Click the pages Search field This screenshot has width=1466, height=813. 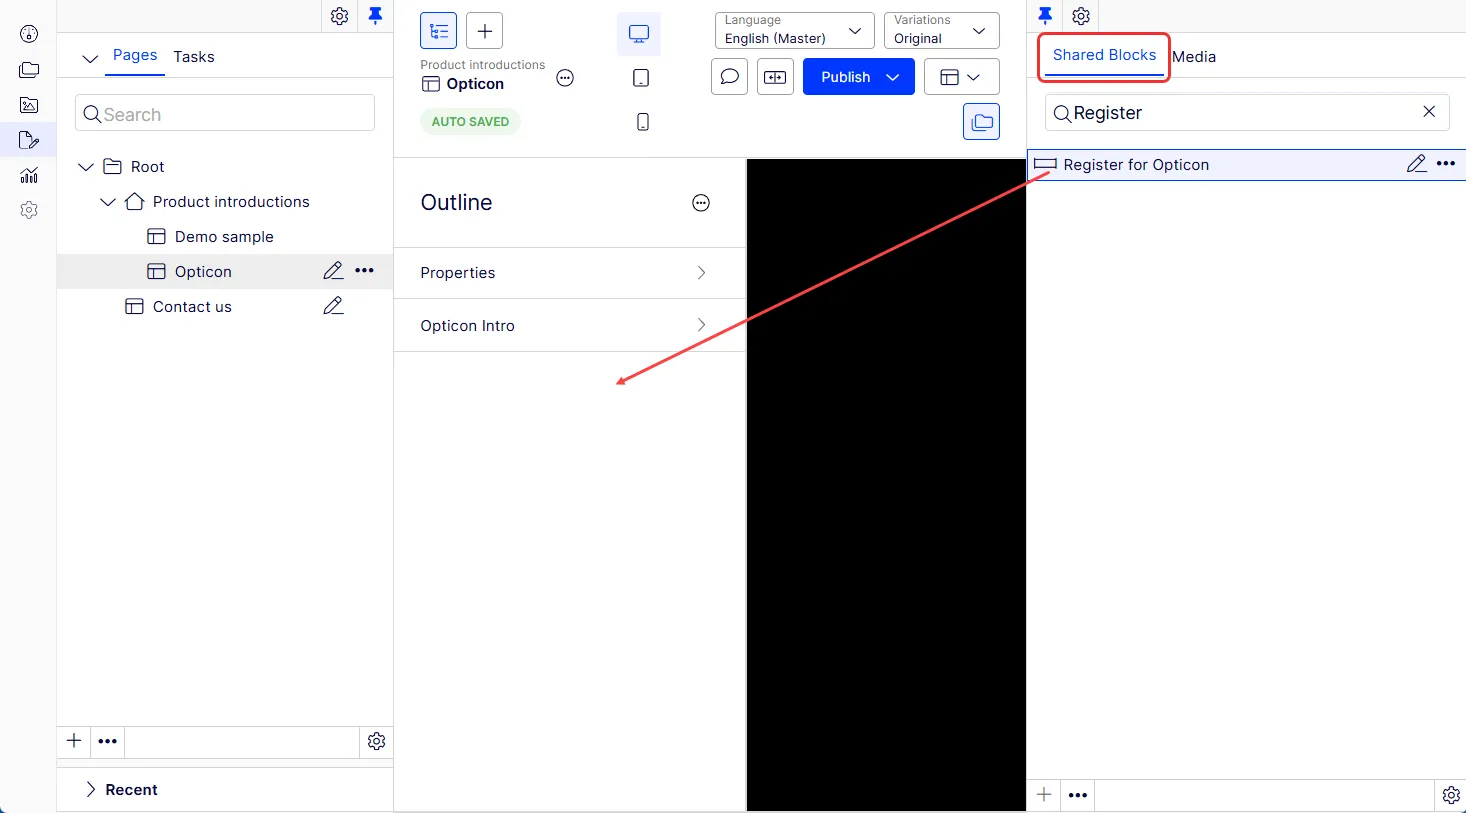point(225,113)
